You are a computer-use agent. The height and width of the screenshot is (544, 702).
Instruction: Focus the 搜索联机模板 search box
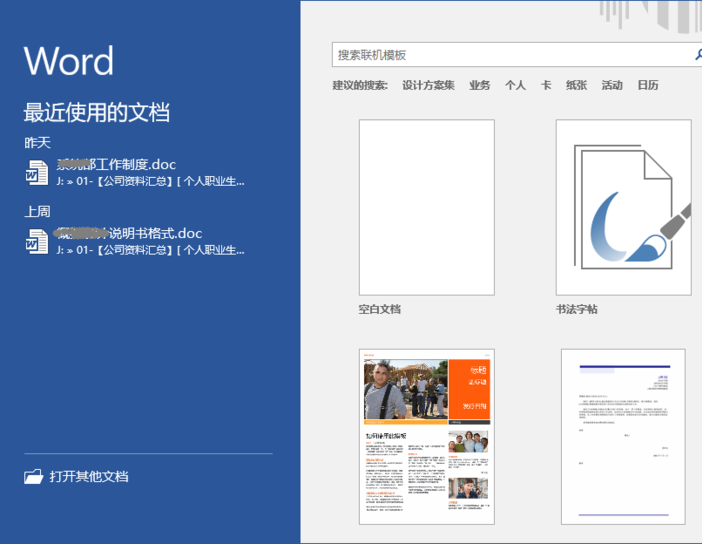click(510, 55)
